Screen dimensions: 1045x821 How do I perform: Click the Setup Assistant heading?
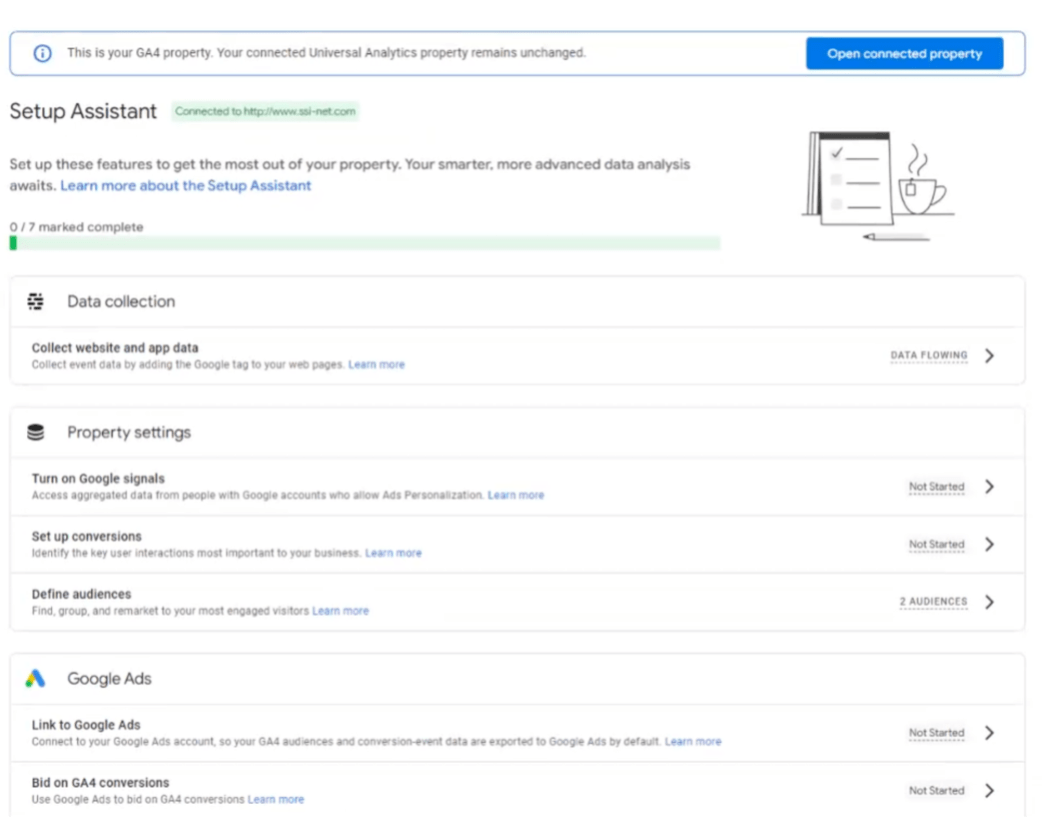click(x=83, y=111)
